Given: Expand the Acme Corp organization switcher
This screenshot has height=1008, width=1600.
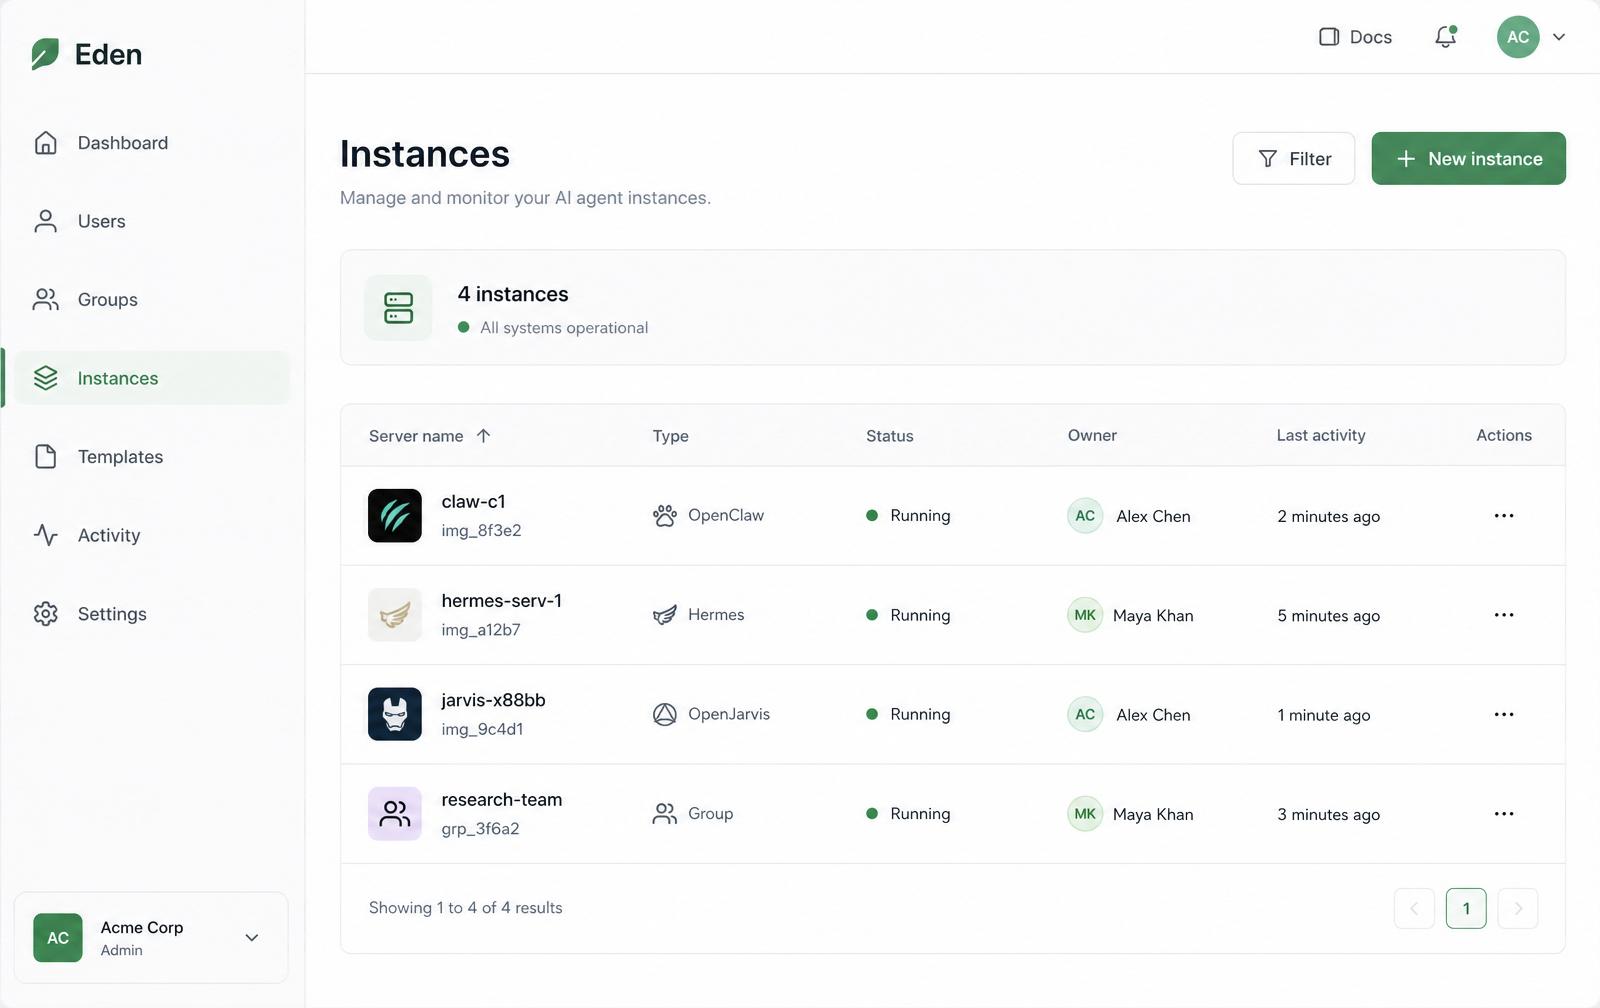Looking at the screenshot, I should click(151, 938).
